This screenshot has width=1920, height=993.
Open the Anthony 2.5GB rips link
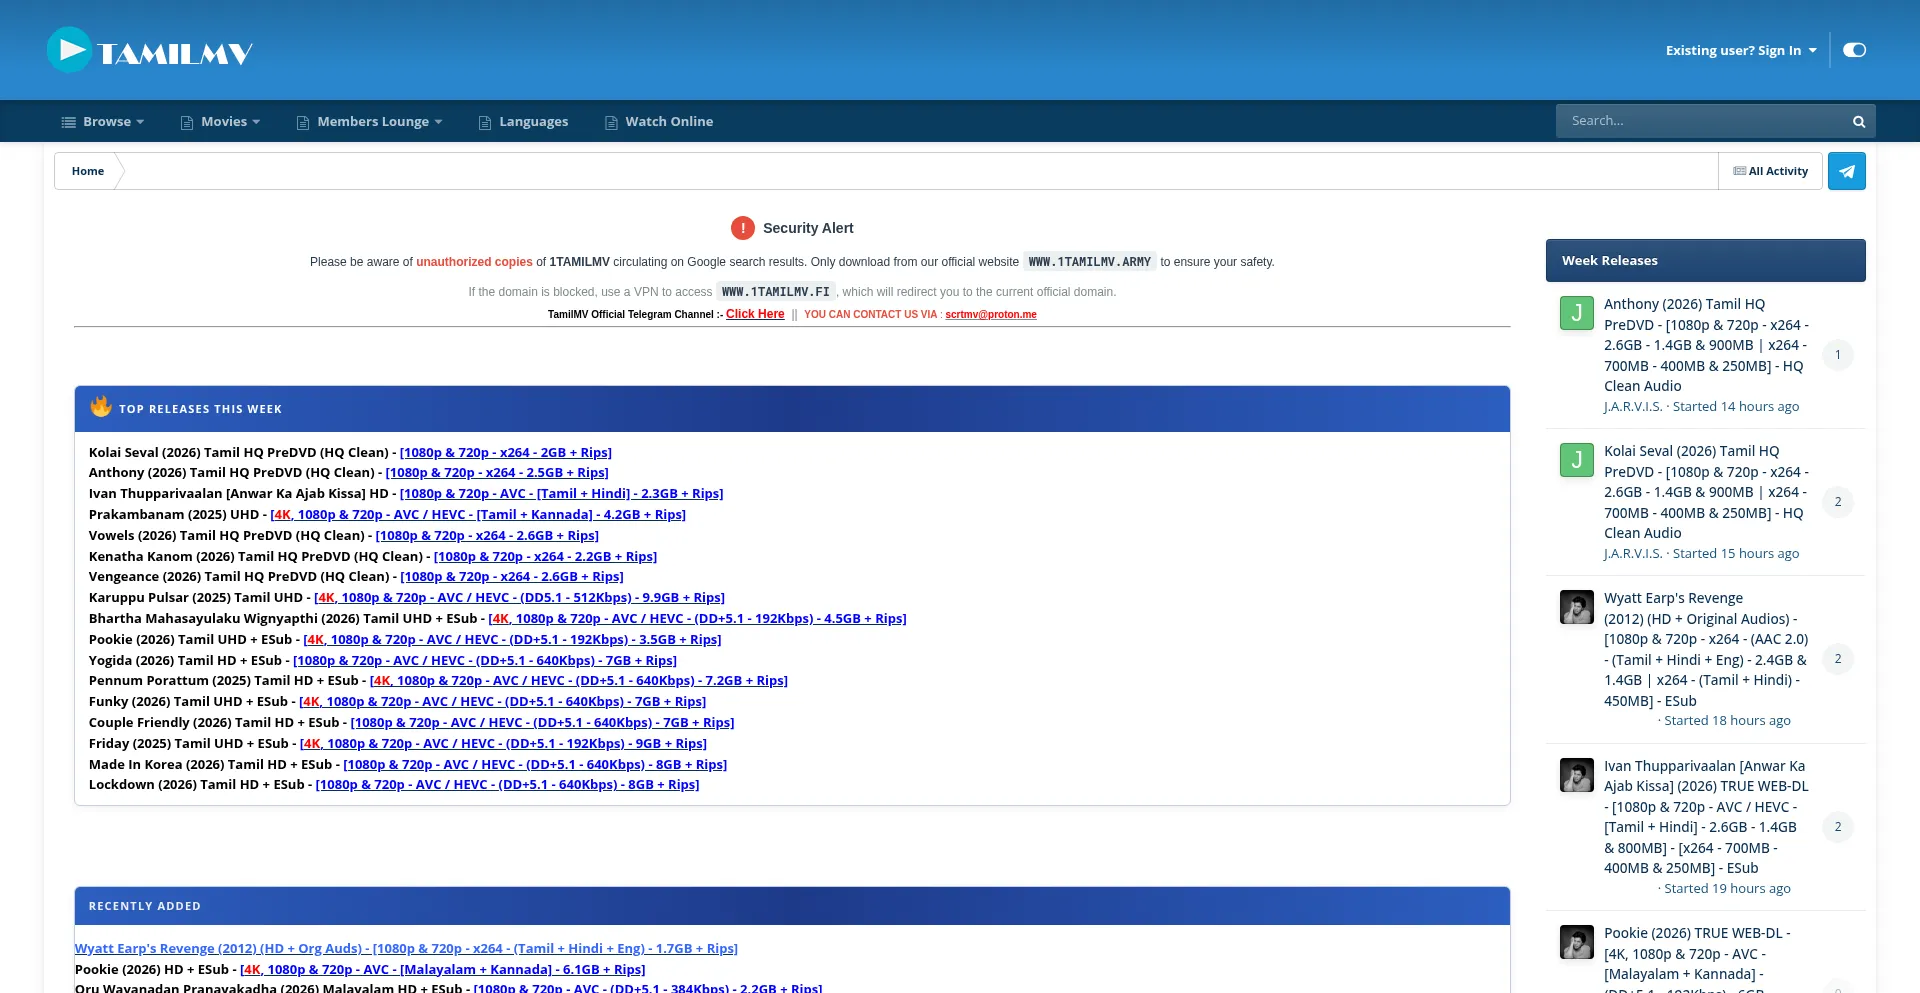(x=497, y=473)
